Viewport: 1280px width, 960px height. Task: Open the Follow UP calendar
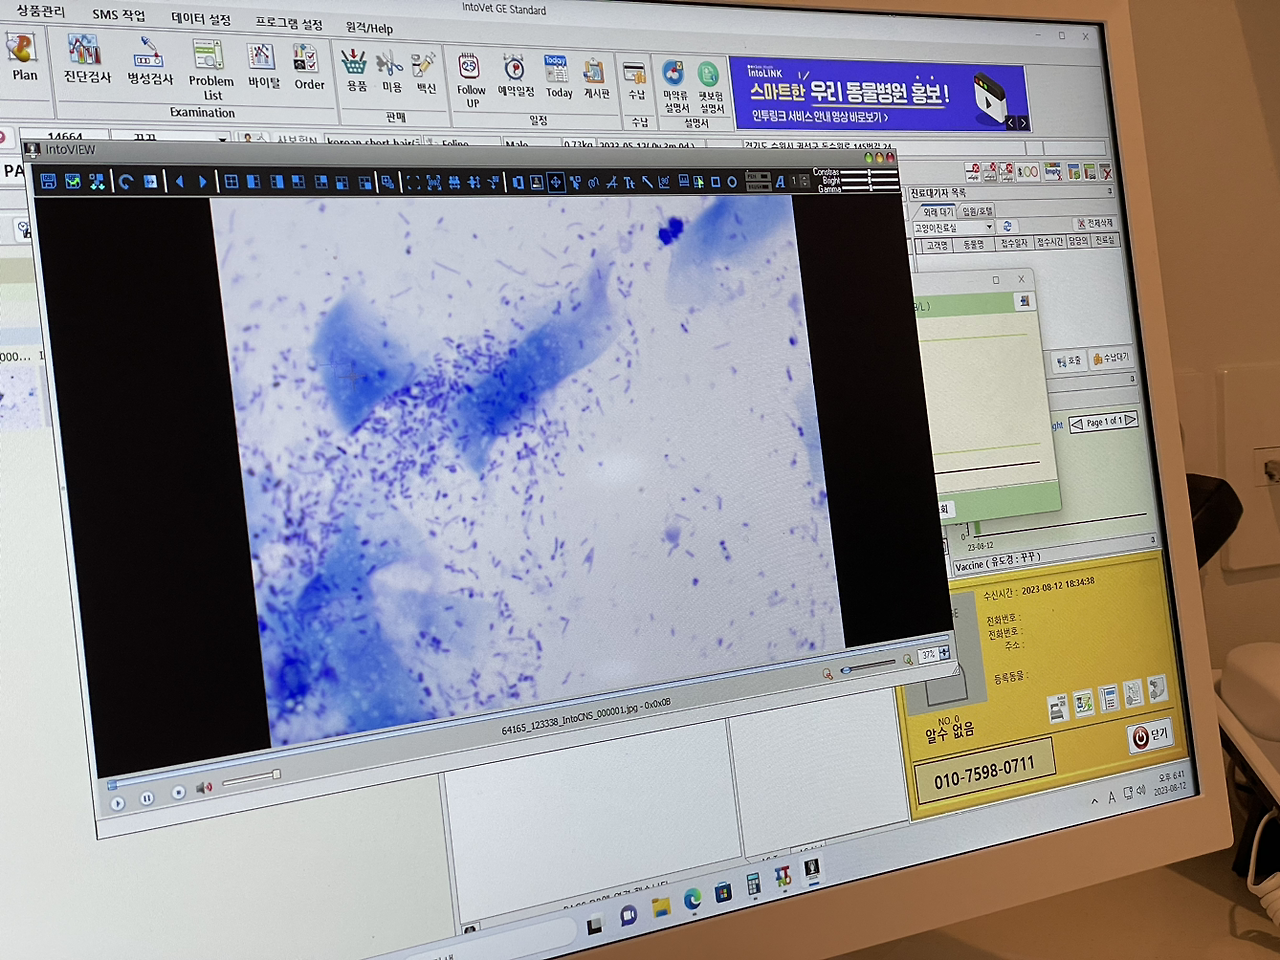pyautogui.click(x=471, y=81)
